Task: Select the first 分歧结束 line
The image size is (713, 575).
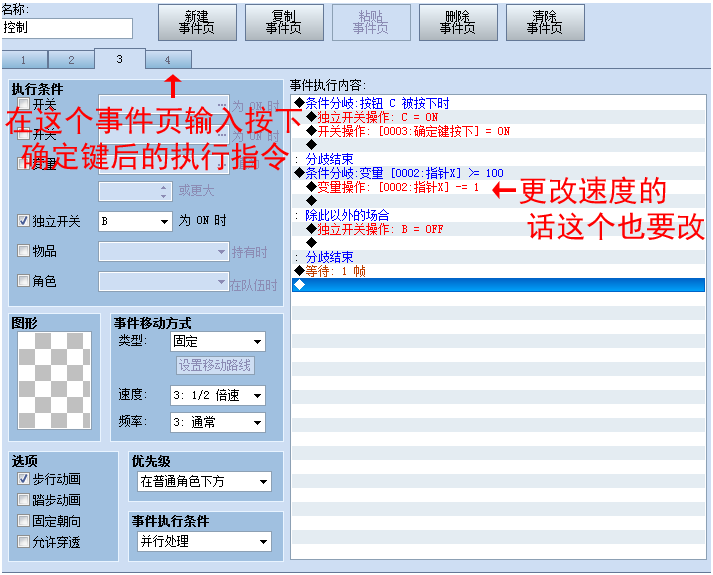Action: click(x=499, y=159)
